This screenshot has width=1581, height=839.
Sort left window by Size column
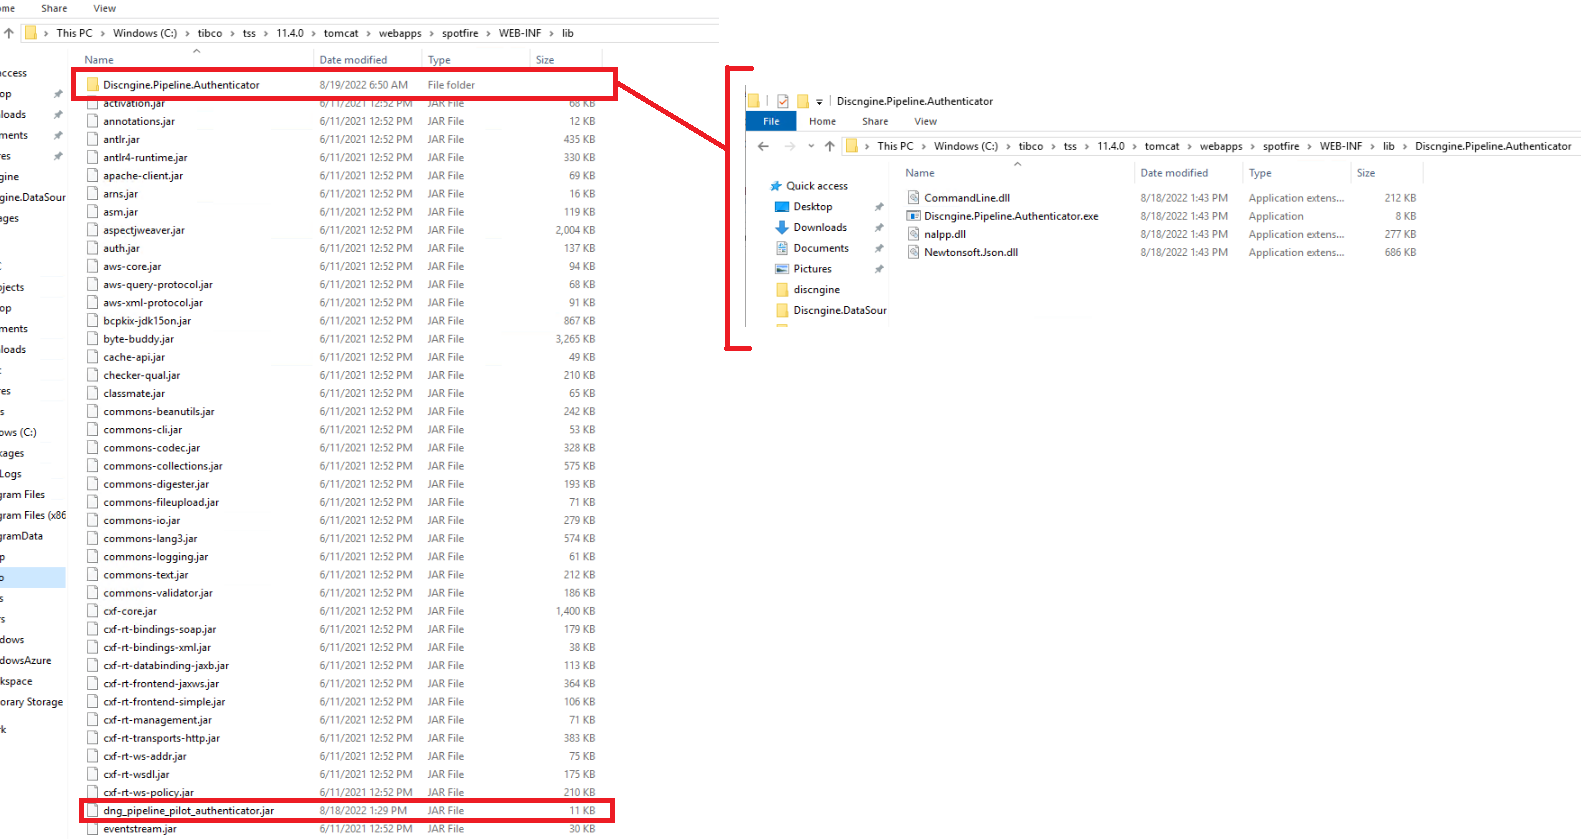click(x=545, y=60)
